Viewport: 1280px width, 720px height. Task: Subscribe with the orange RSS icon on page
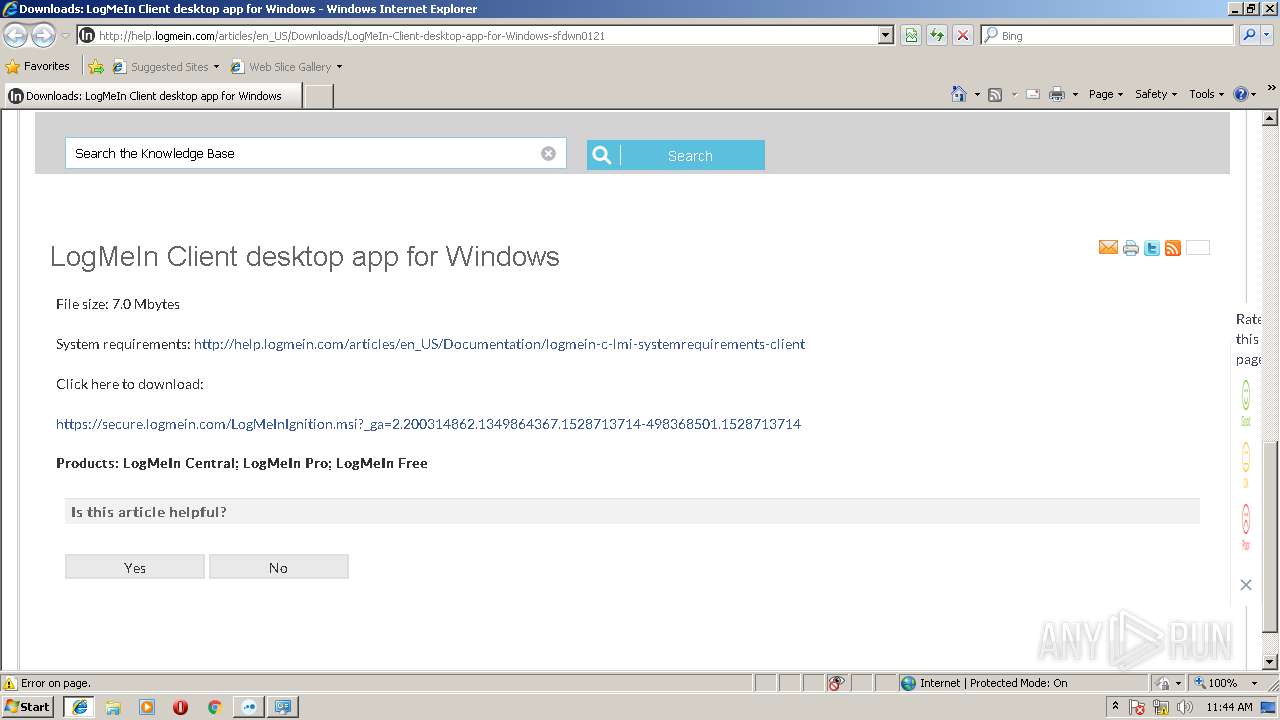point(1173,248)
